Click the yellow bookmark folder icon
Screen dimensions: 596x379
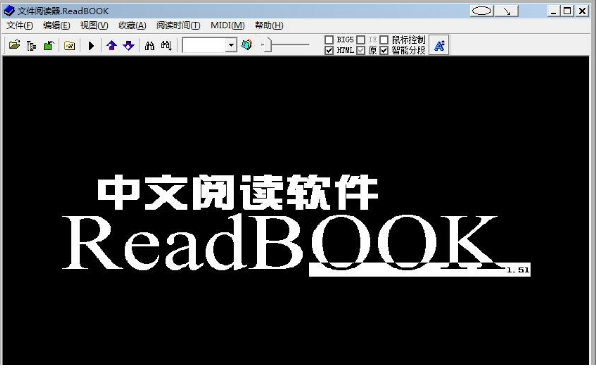pyautogui.click(x=70, y=46)
